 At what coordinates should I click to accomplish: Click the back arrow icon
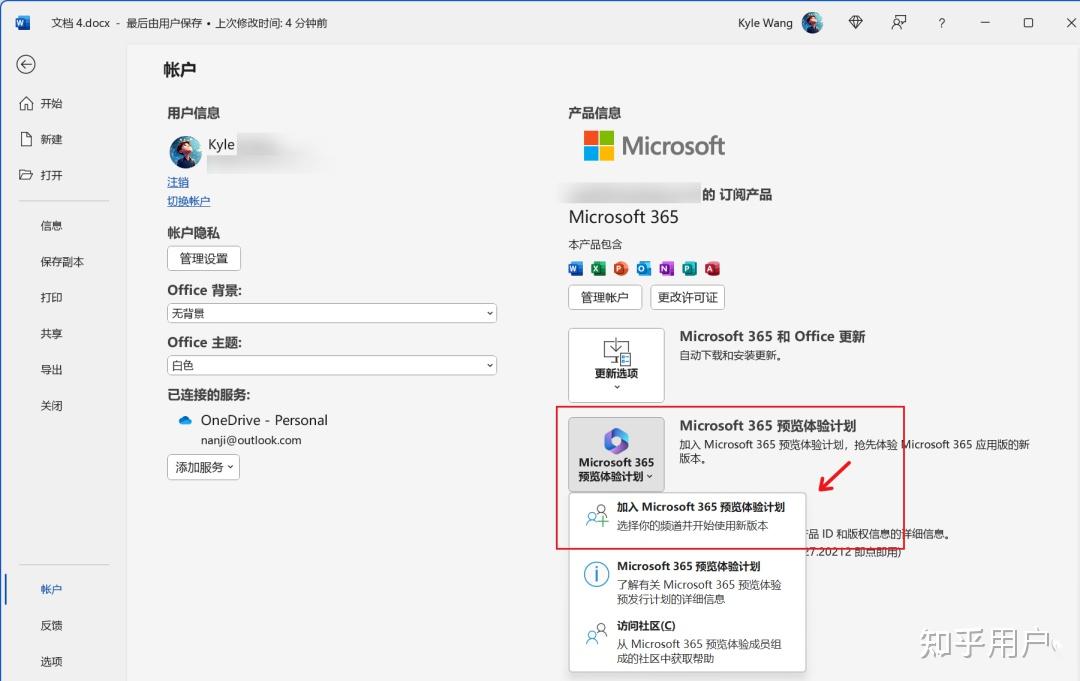coord(26,64)
